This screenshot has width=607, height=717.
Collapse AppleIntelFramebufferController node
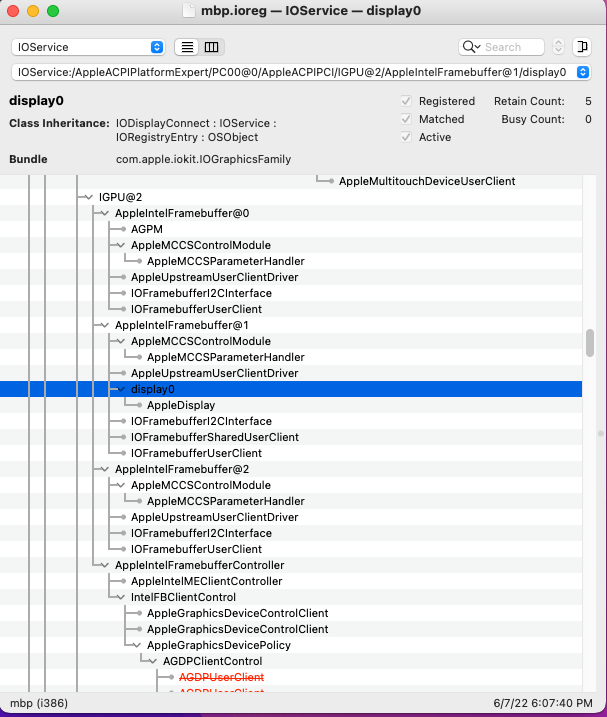point(105,566)
